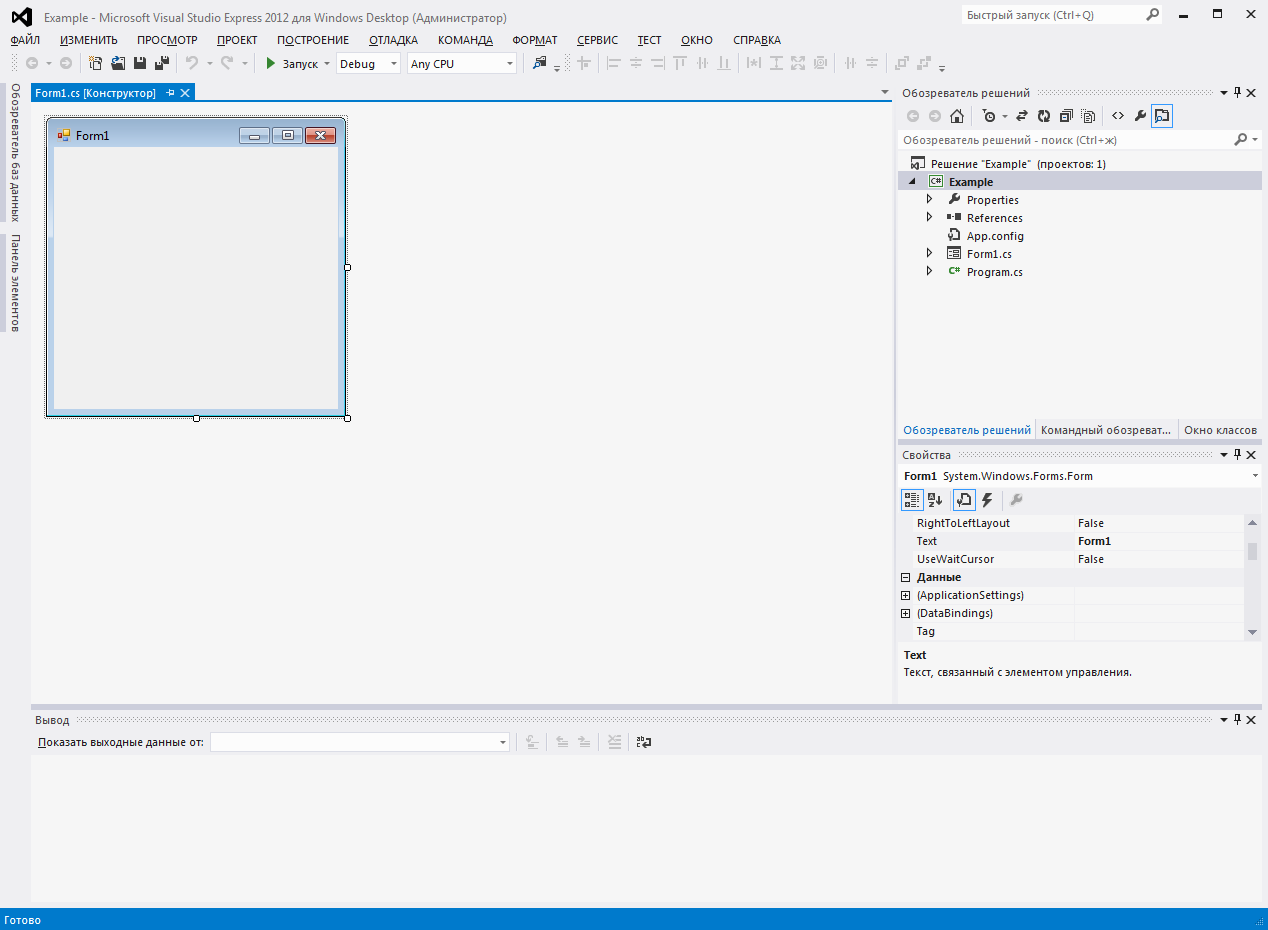
Task: Open the ПОСТРОЕНИЕ menu
Action: tap(313, 40)
